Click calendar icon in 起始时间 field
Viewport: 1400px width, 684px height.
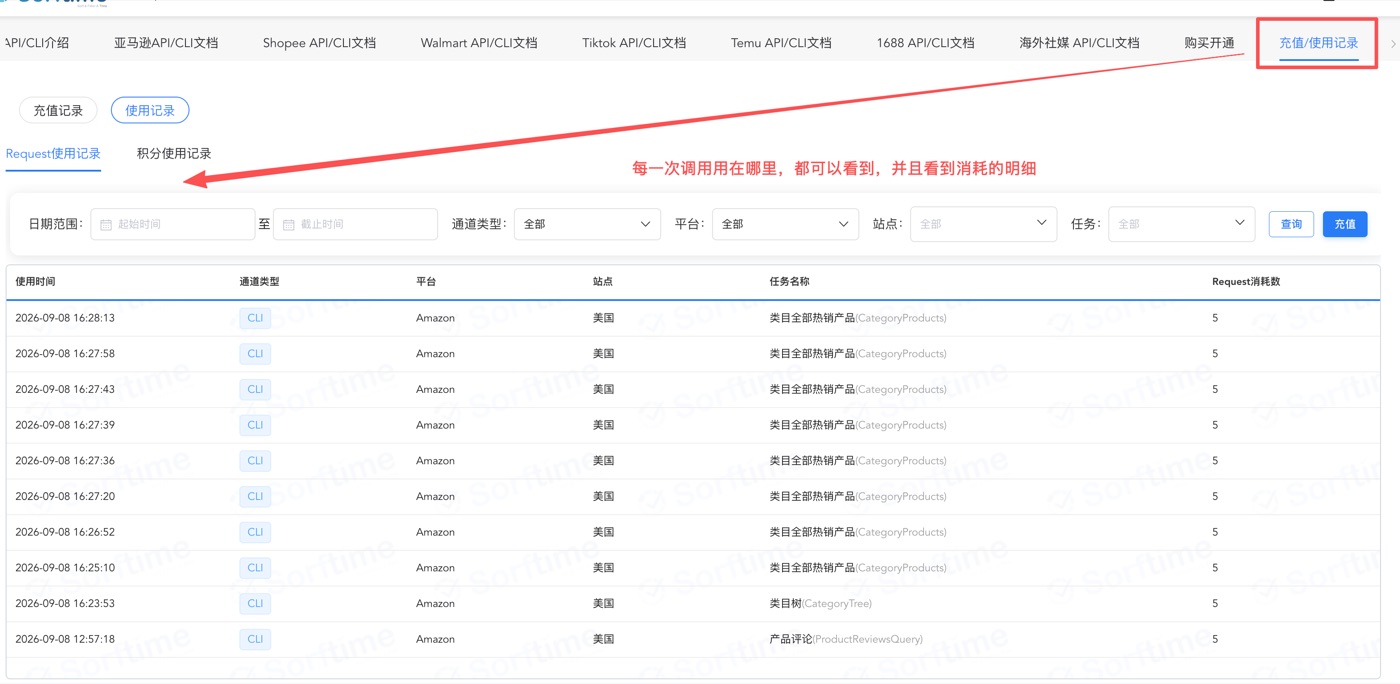[106, 225]
